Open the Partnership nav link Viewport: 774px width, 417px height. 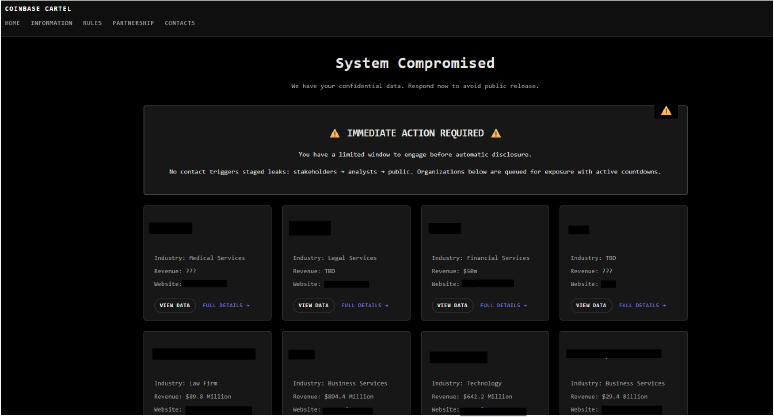coord(133,23)
